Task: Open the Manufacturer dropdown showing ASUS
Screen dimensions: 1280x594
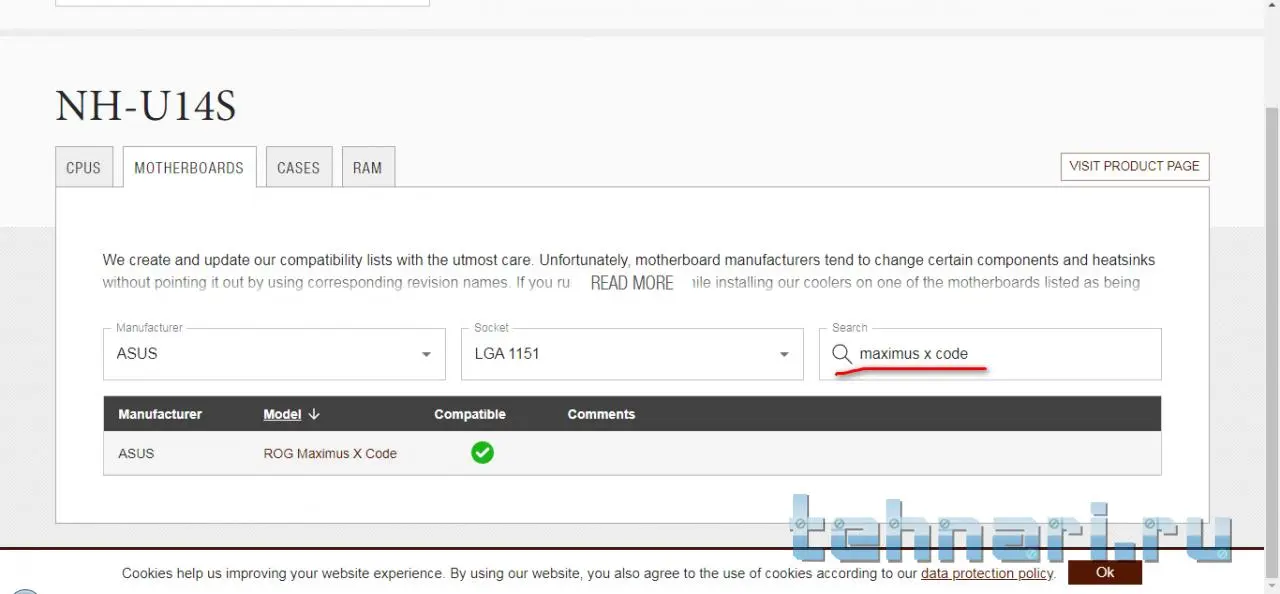Action: tap(274, 354)
